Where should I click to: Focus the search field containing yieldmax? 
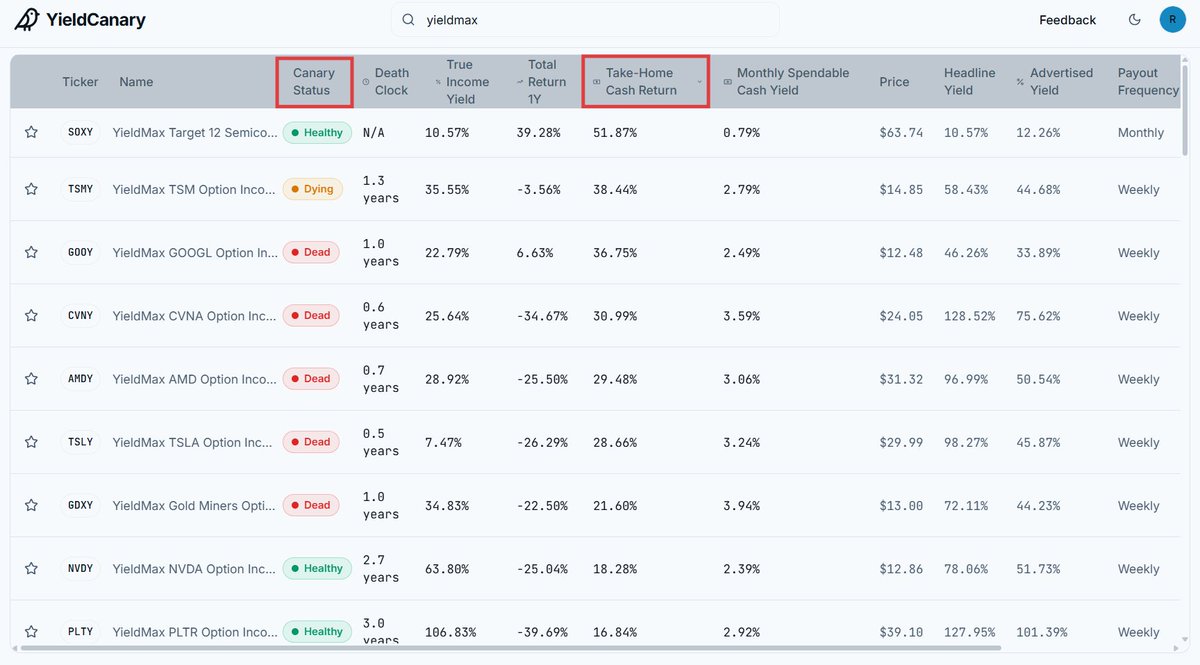(585, 19)
